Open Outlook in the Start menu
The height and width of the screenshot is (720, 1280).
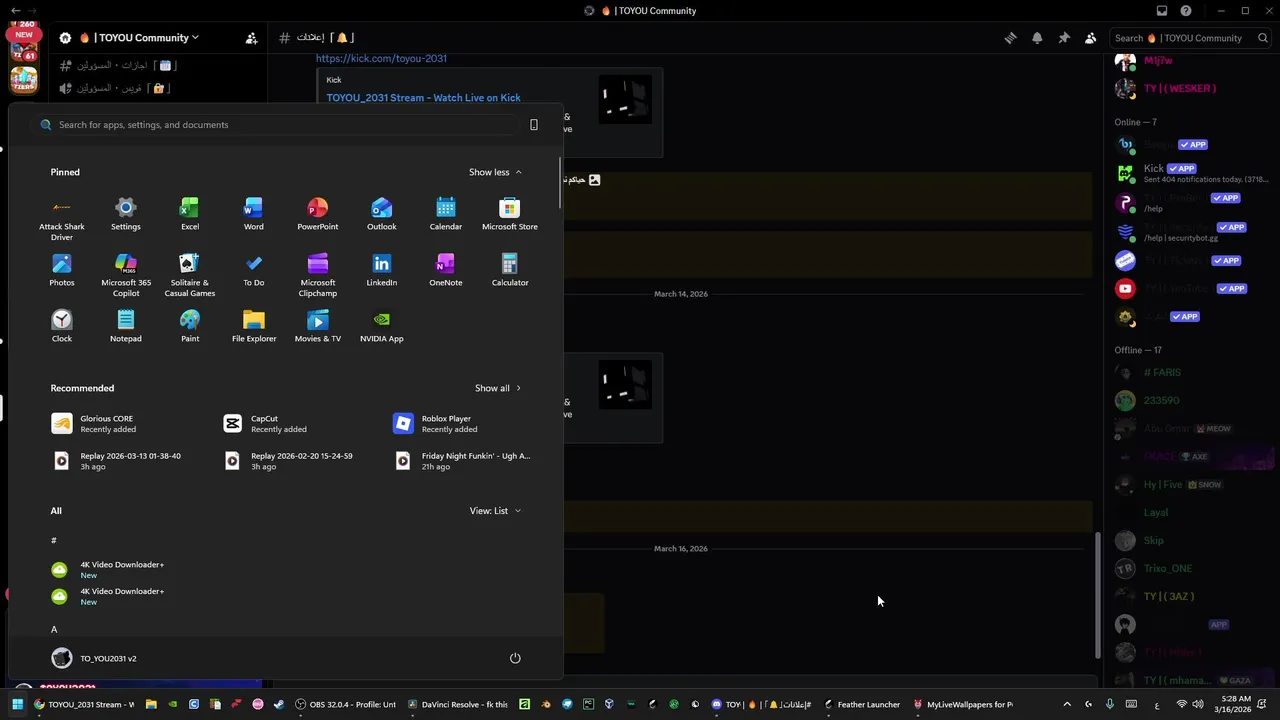pyautogui.click(x=382, y=214)
